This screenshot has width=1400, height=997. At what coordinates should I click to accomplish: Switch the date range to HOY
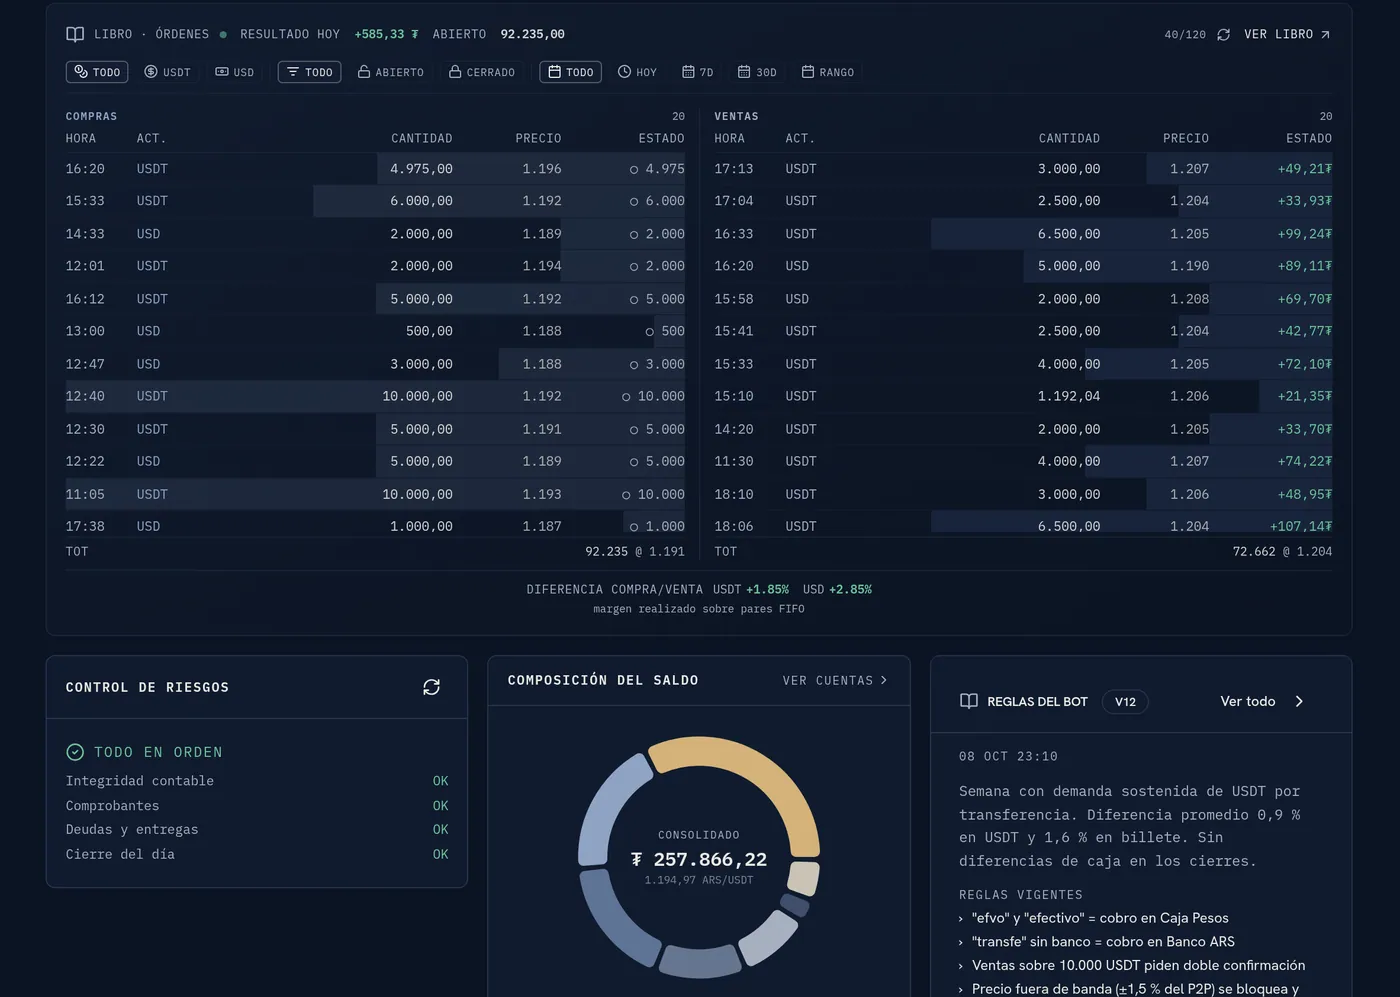[x=638, y=72]
